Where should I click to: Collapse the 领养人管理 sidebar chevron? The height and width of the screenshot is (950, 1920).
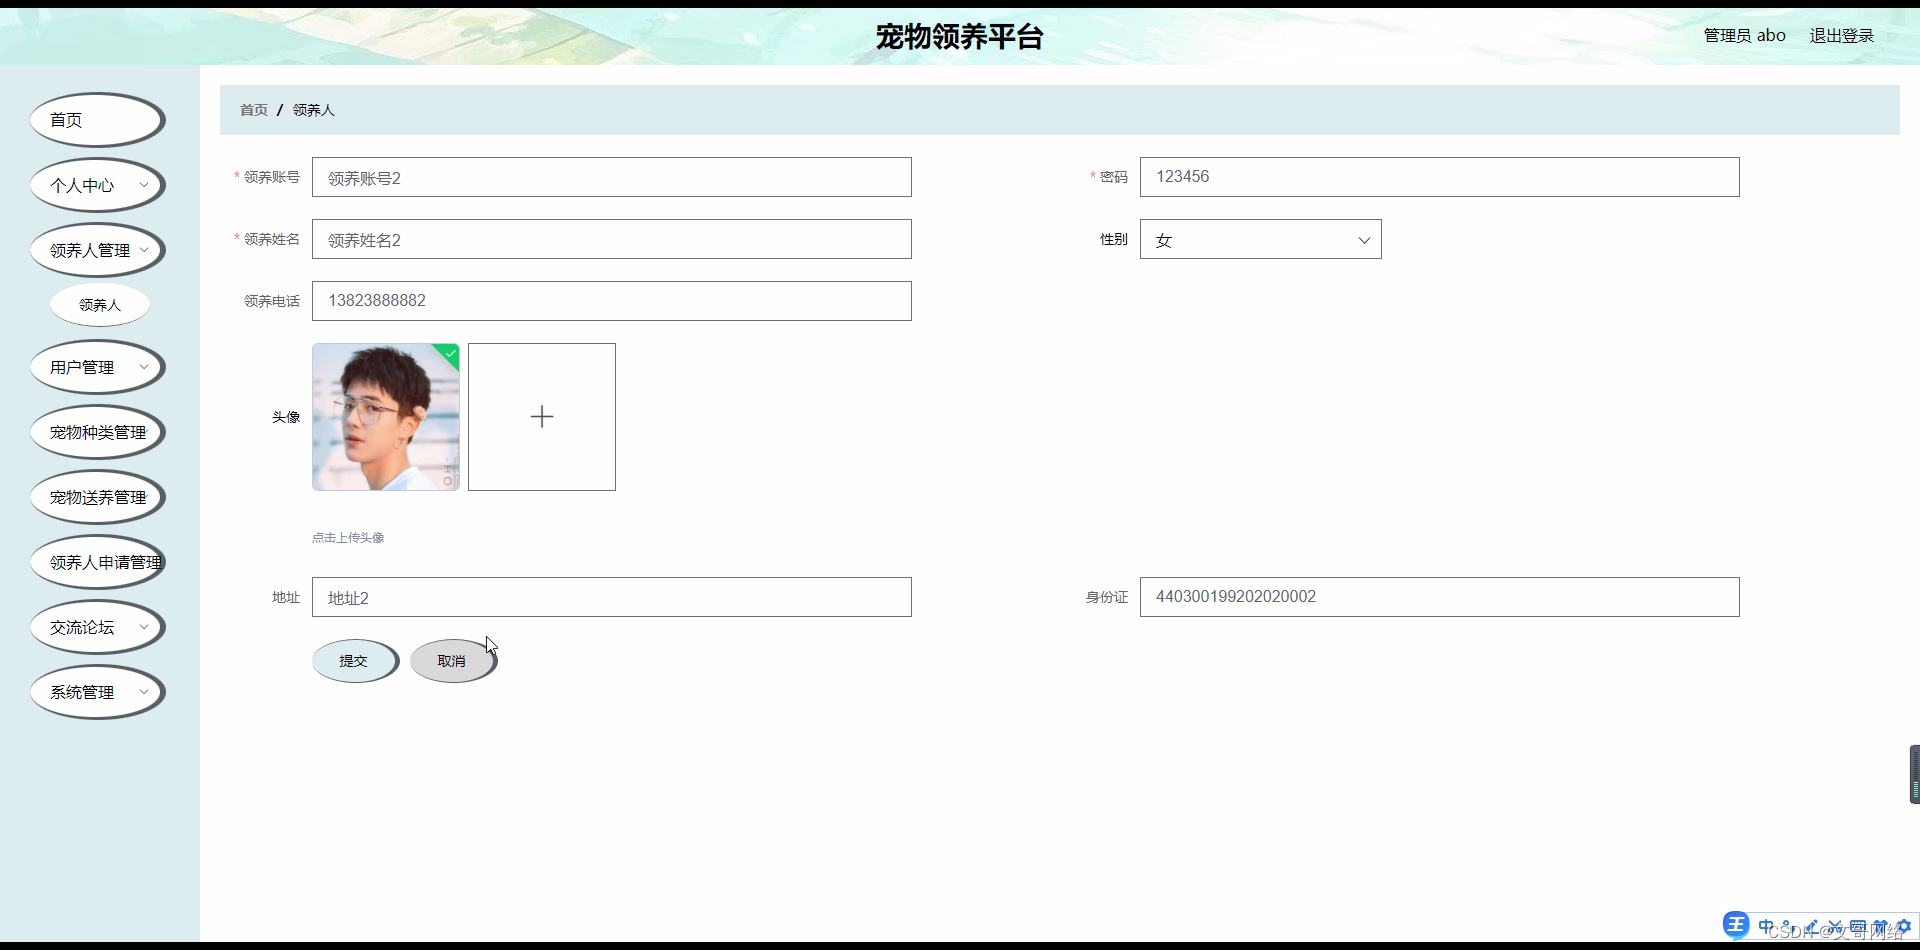click(x=145, y=250)
